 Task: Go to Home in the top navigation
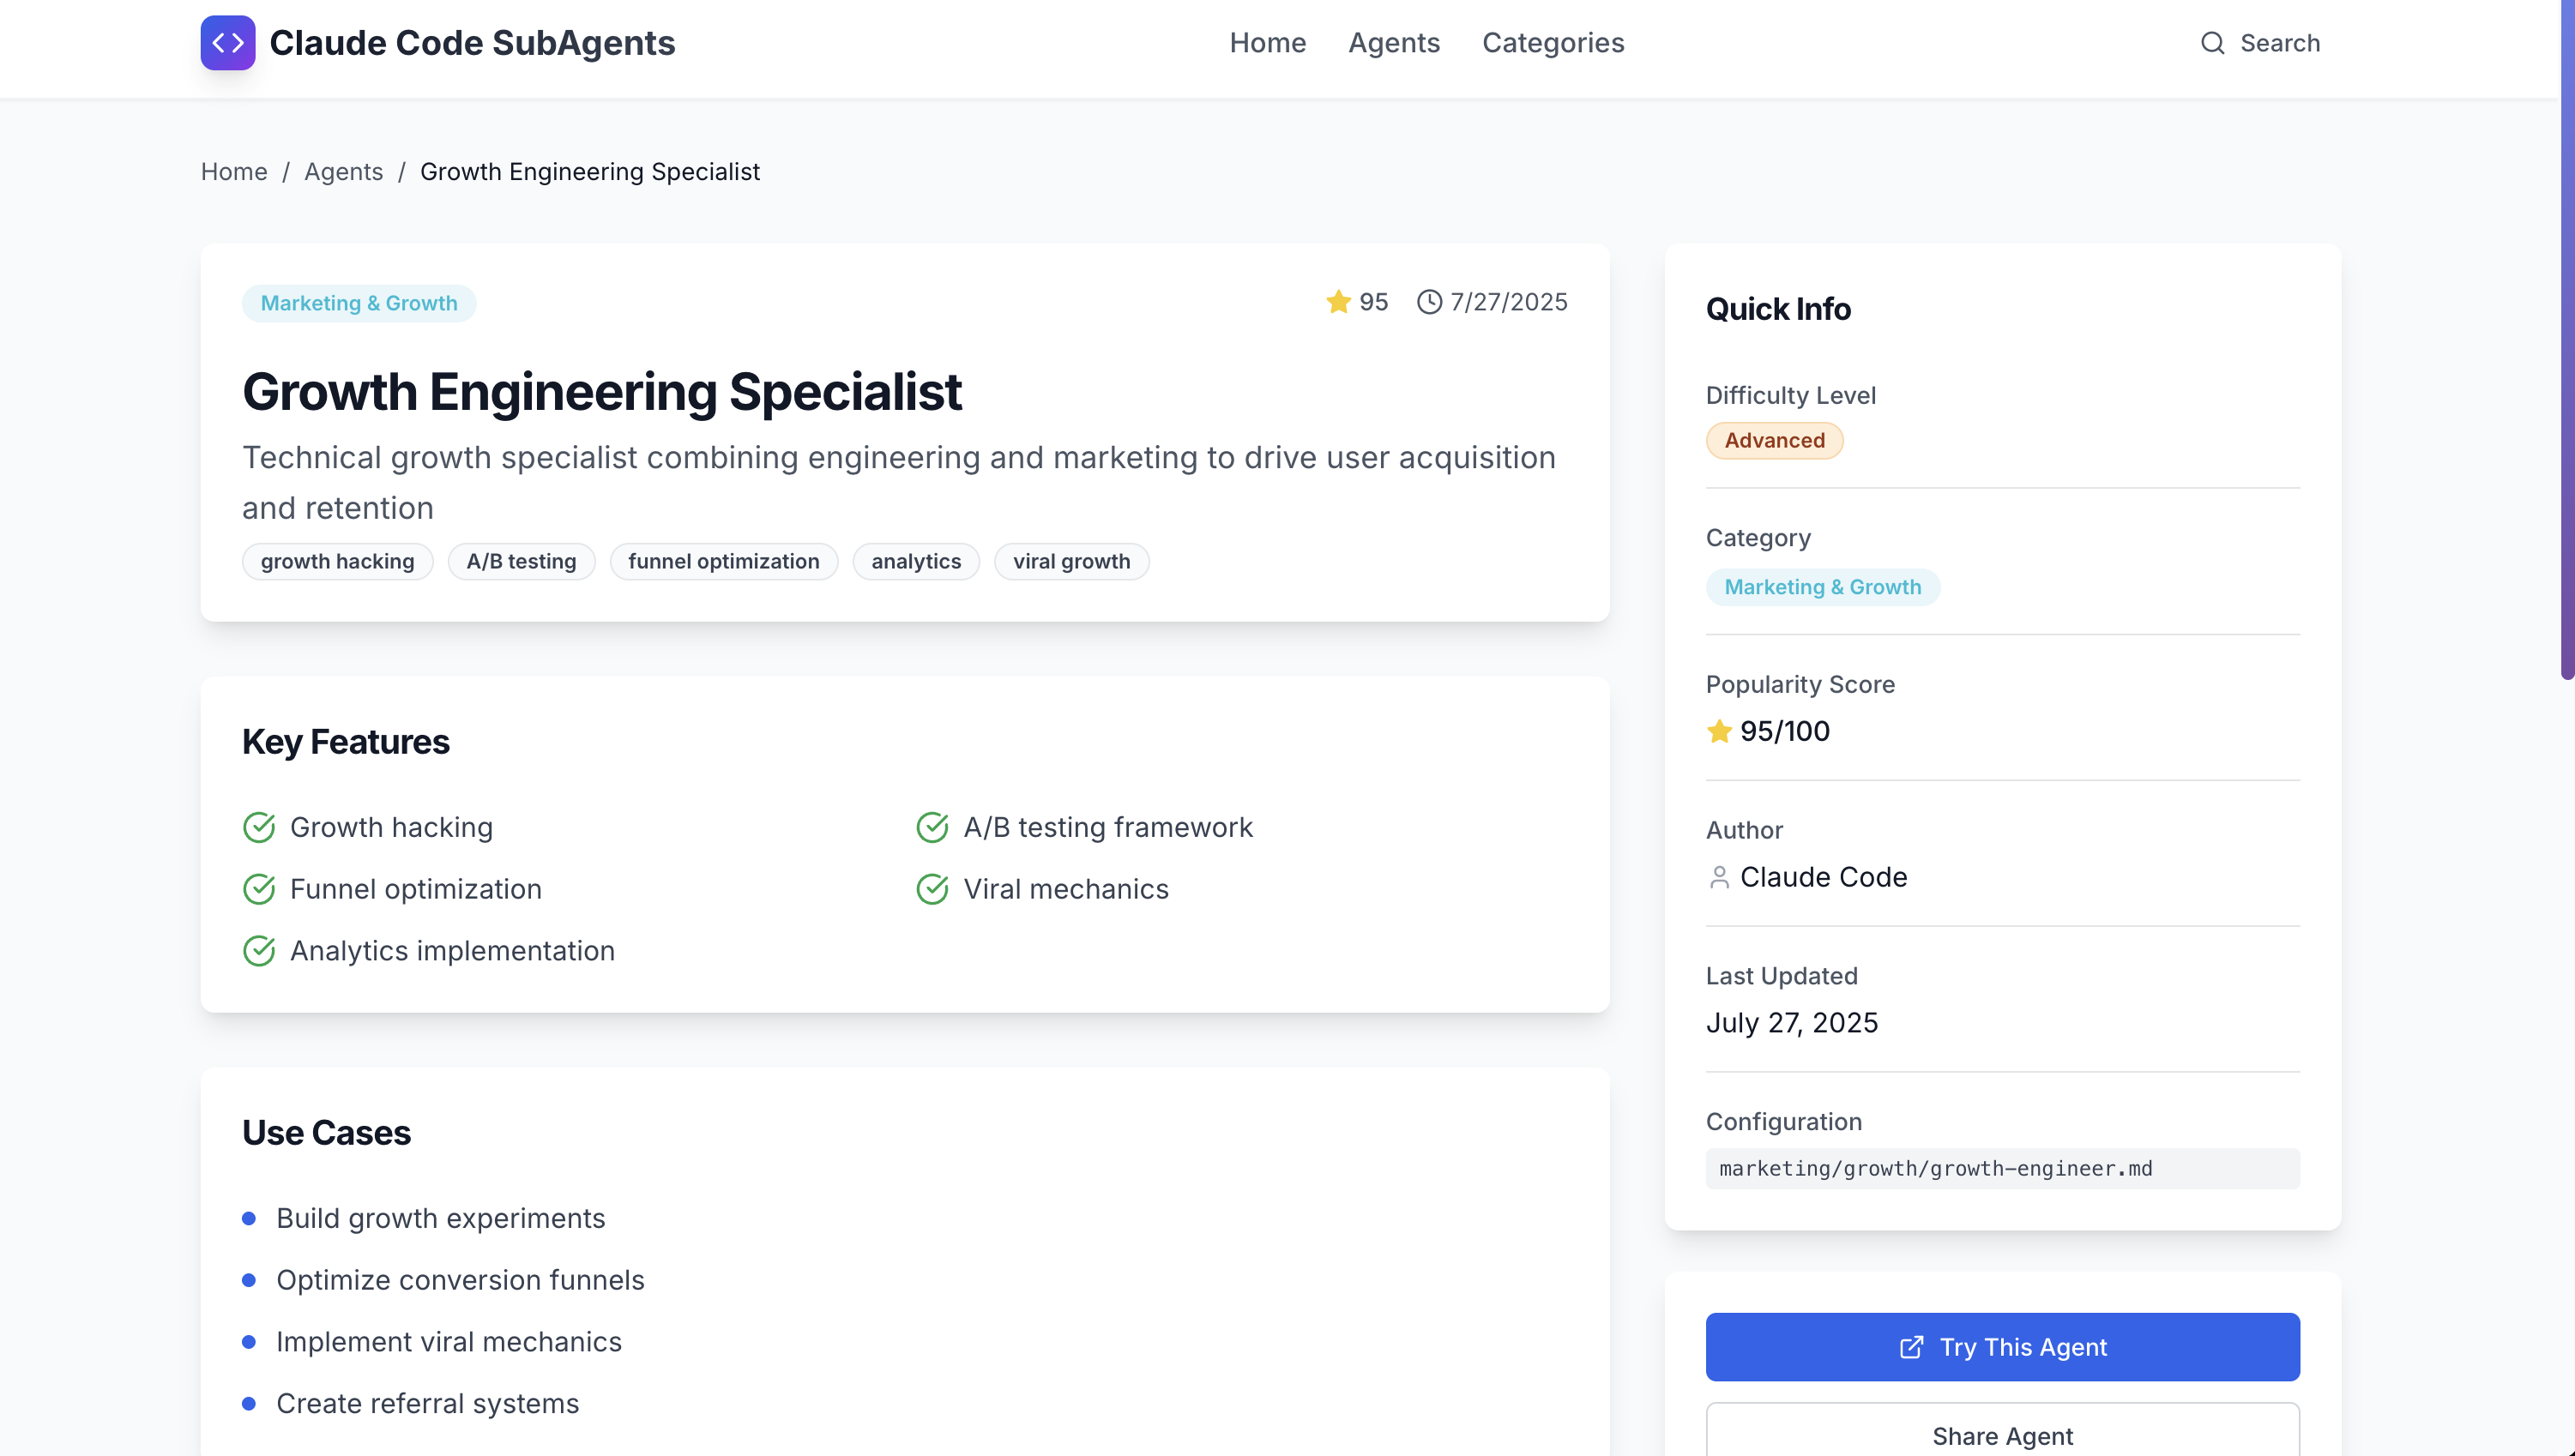(x=1267, y=43)
